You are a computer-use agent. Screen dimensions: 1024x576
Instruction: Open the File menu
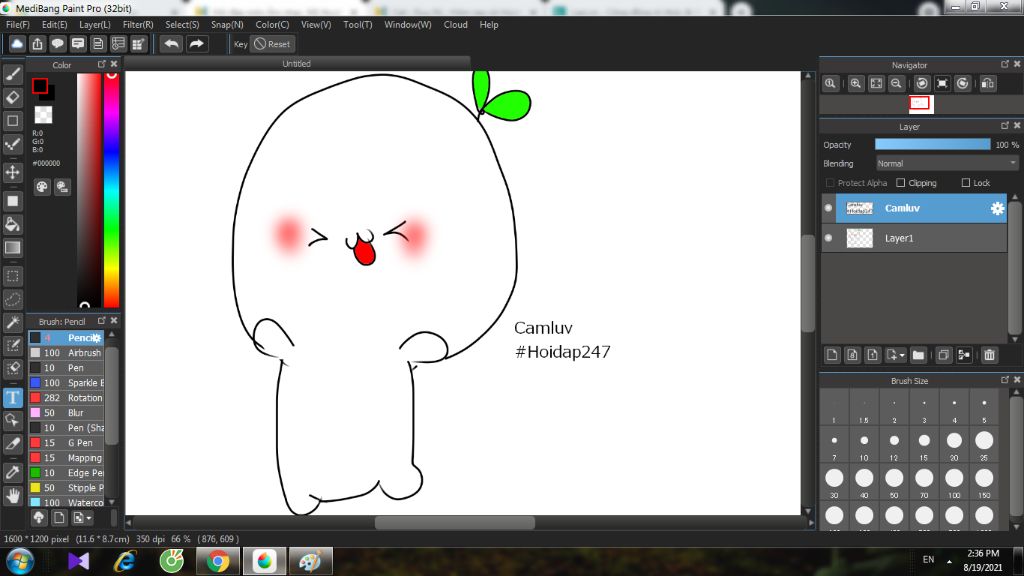[18, 25]
